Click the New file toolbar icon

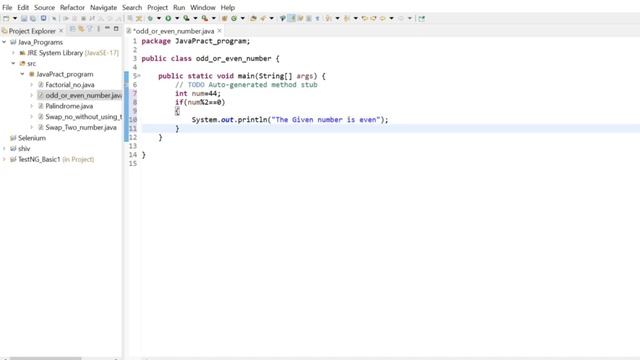coord(6,18)
